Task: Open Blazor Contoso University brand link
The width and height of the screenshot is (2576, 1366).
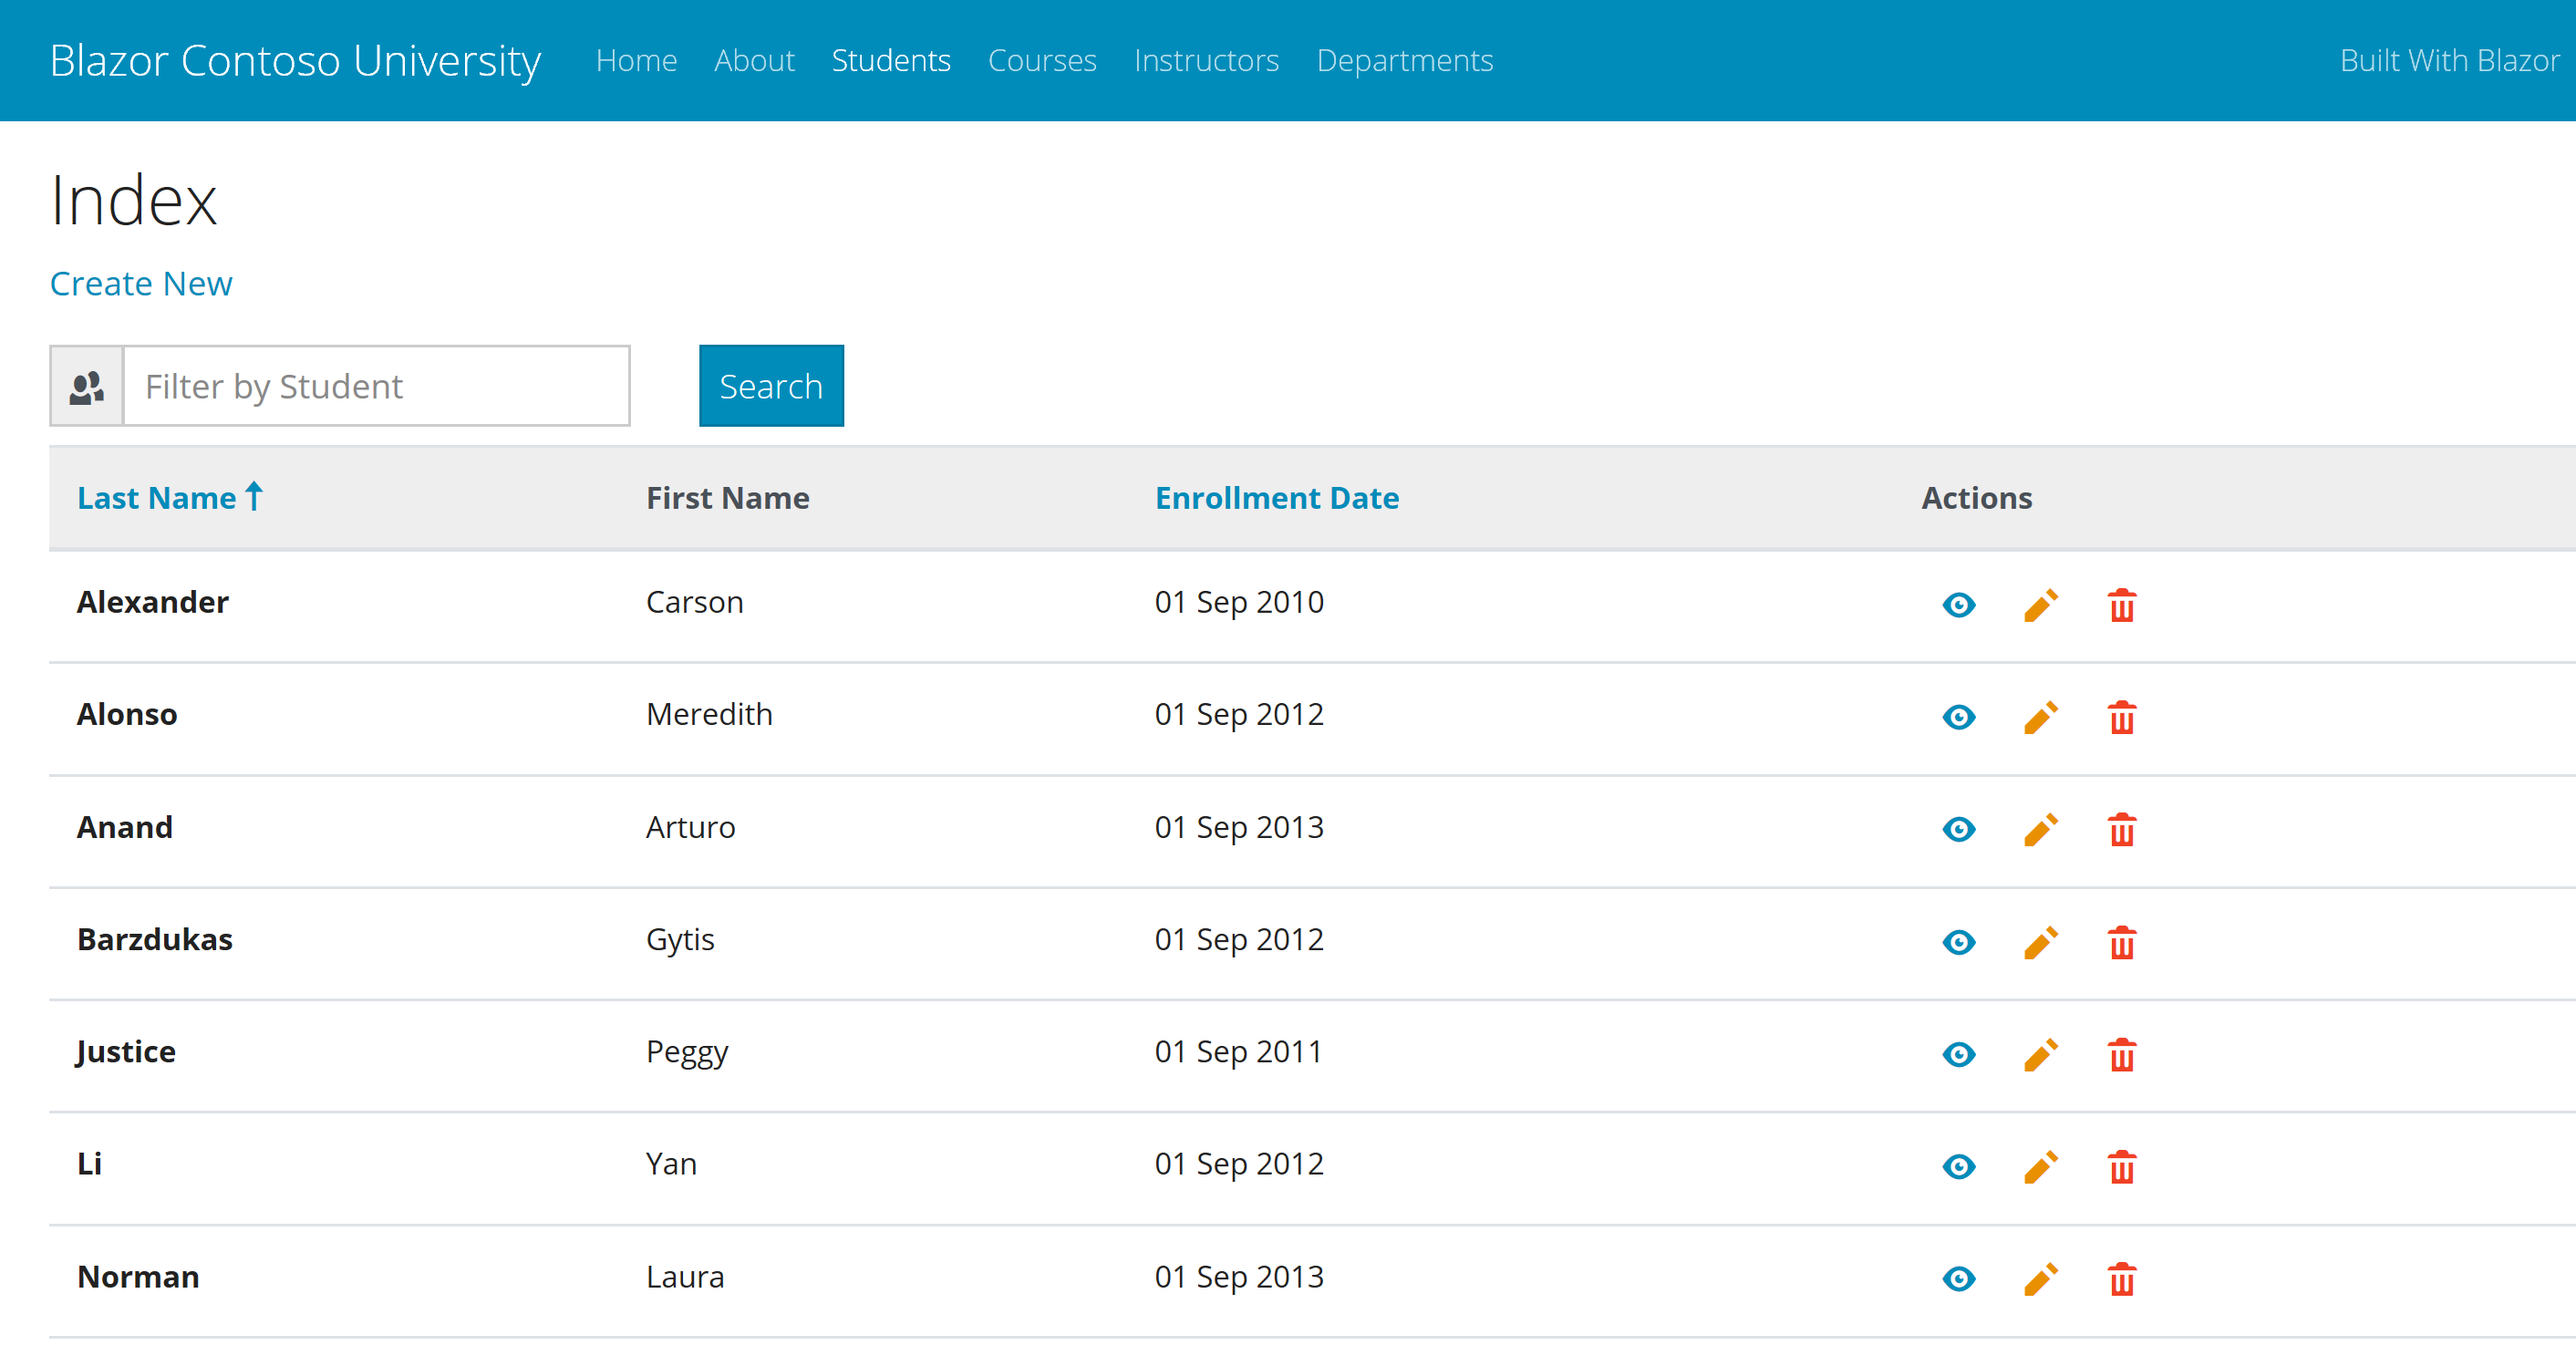Action: pyautogui.click(x=295, y=60)
